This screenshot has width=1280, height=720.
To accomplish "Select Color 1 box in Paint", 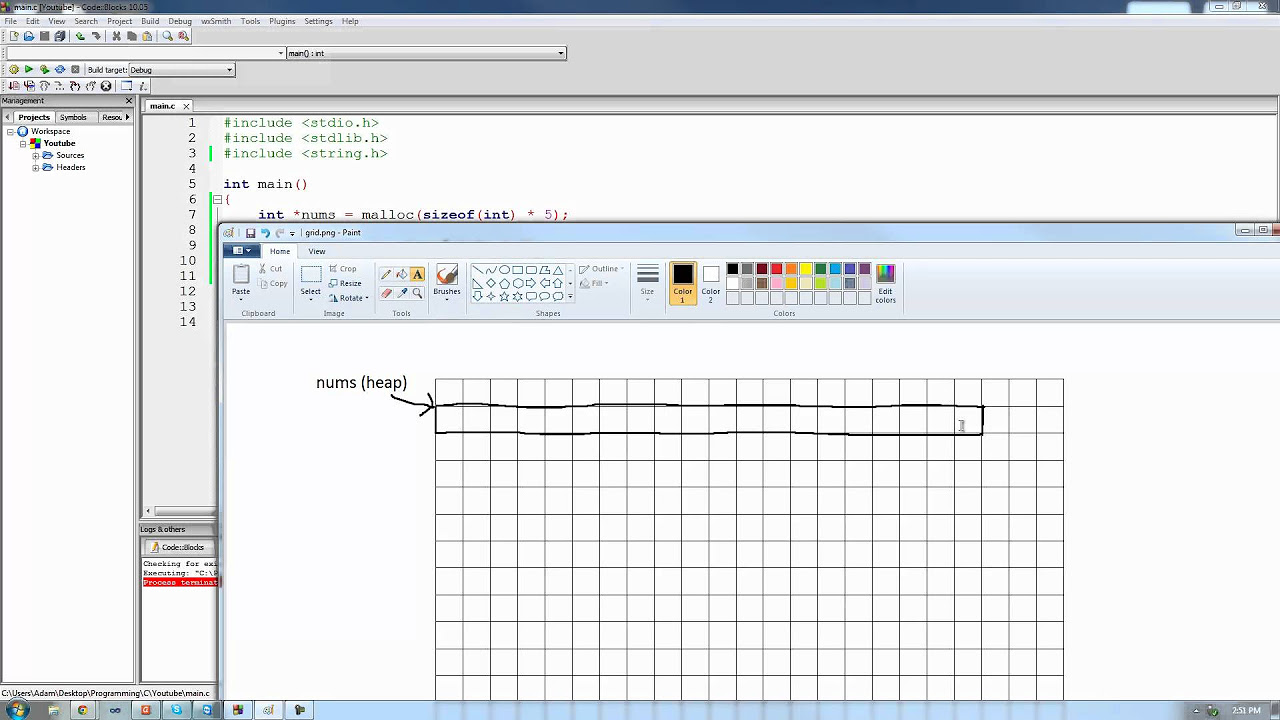I will (x=683, y=284).
